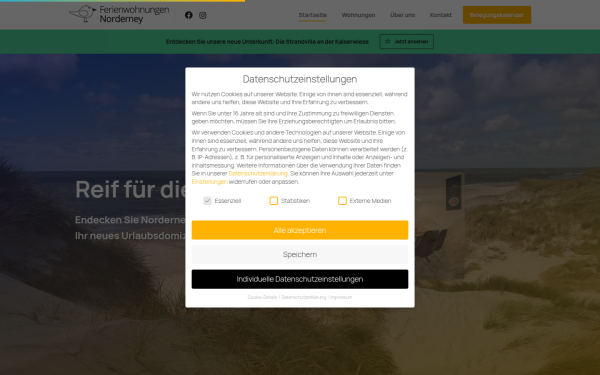Image resolution: width=600 pixels, height=375 pixels.
Task: Click the Strandvilla announcement banner text
Action: pos(267,42)
